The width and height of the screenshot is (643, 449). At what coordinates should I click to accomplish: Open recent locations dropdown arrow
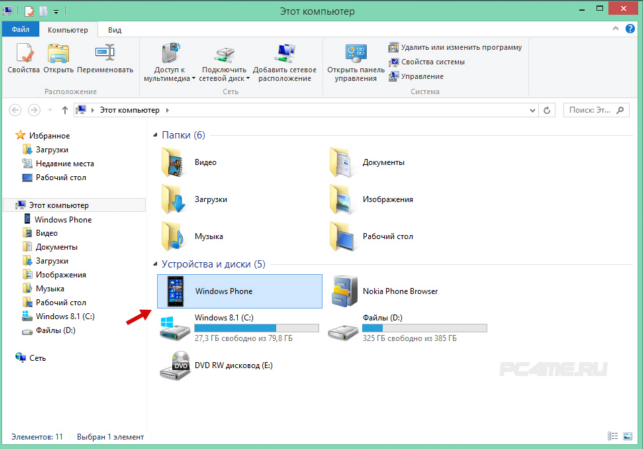pyautogui.click(x=50, y=110)
